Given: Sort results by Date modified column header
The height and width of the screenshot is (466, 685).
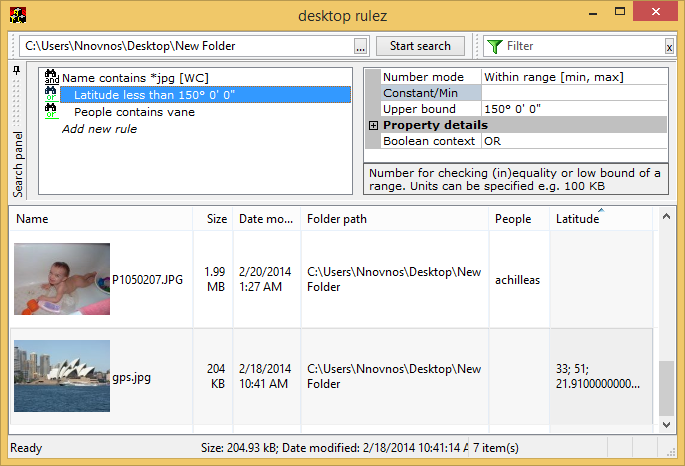Looking at the screenshot, I should pyautogui.click(x=267, y=219).
